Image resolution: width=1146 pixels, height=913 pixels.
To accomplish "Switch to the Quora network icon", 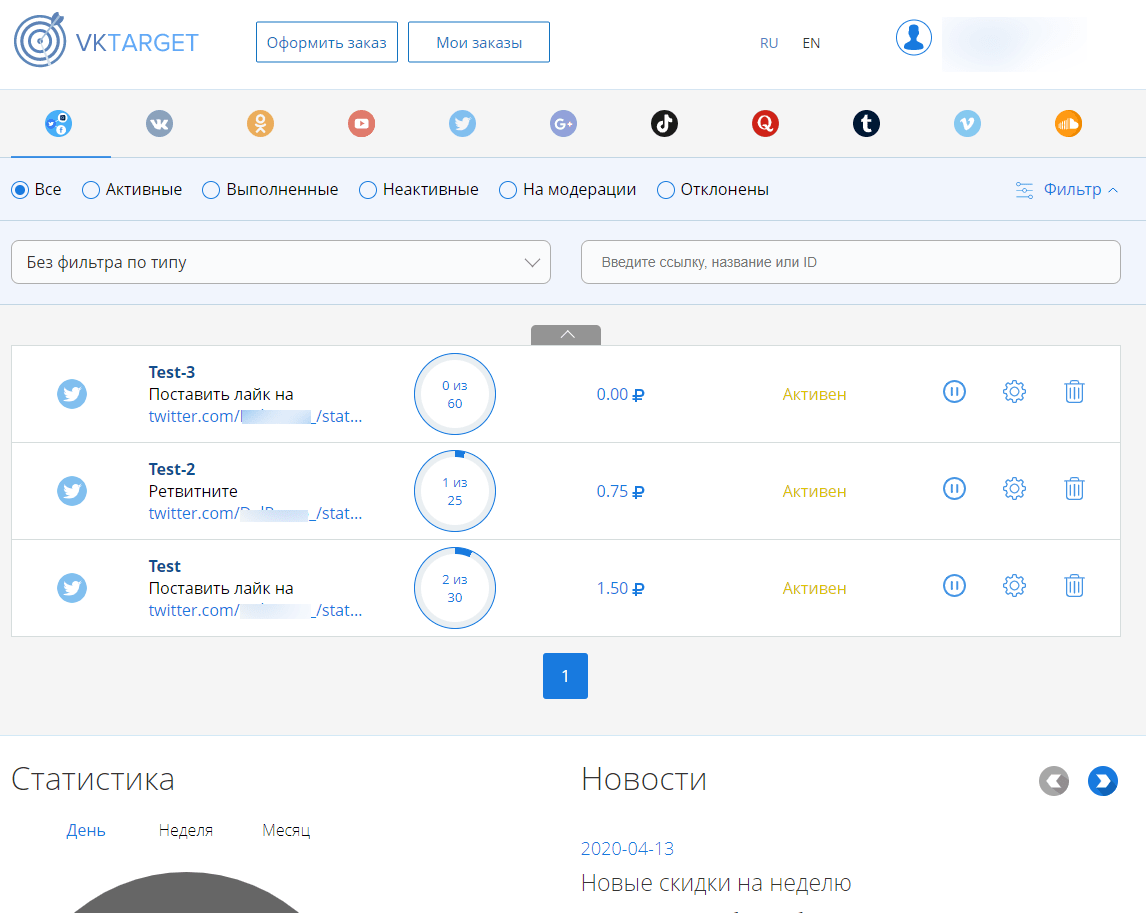I will 765,124.
